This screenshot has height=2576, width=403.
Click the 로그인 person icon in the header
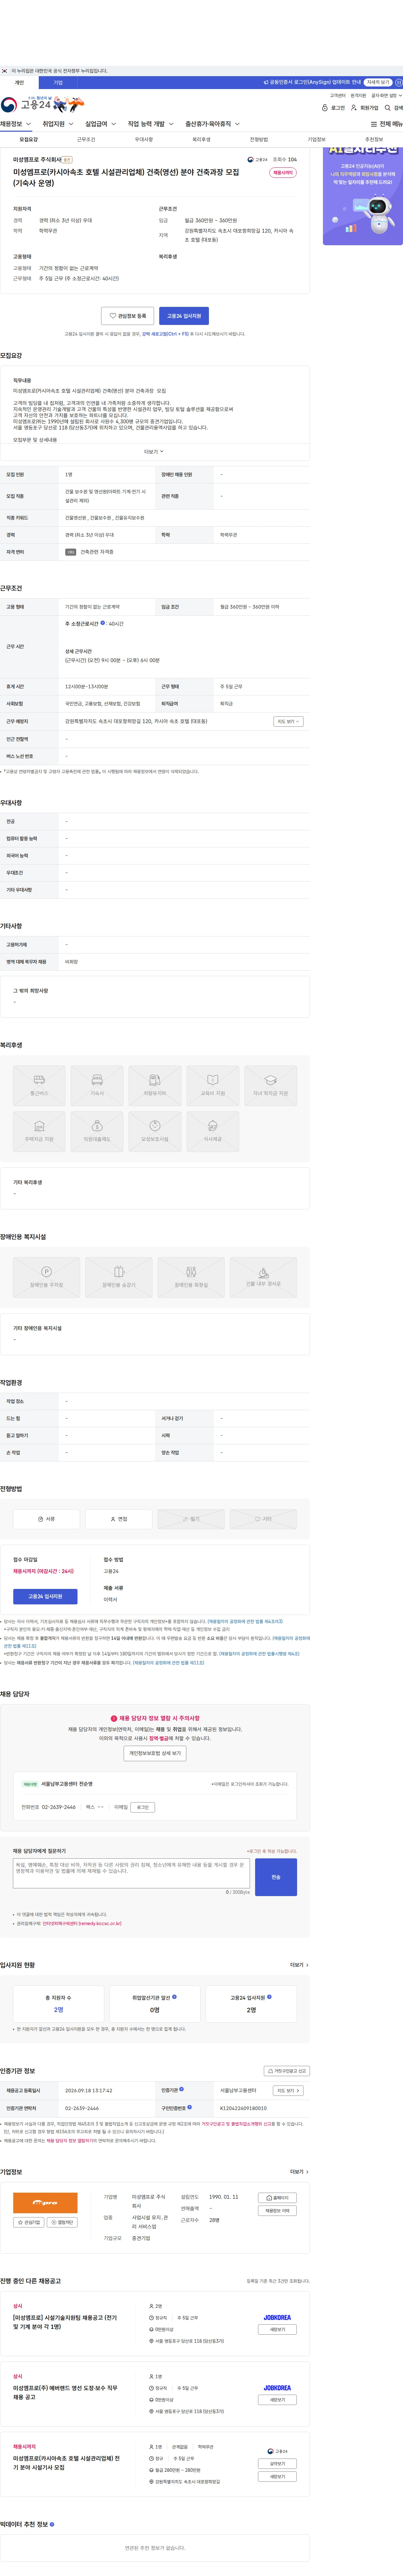coord(325,108)
